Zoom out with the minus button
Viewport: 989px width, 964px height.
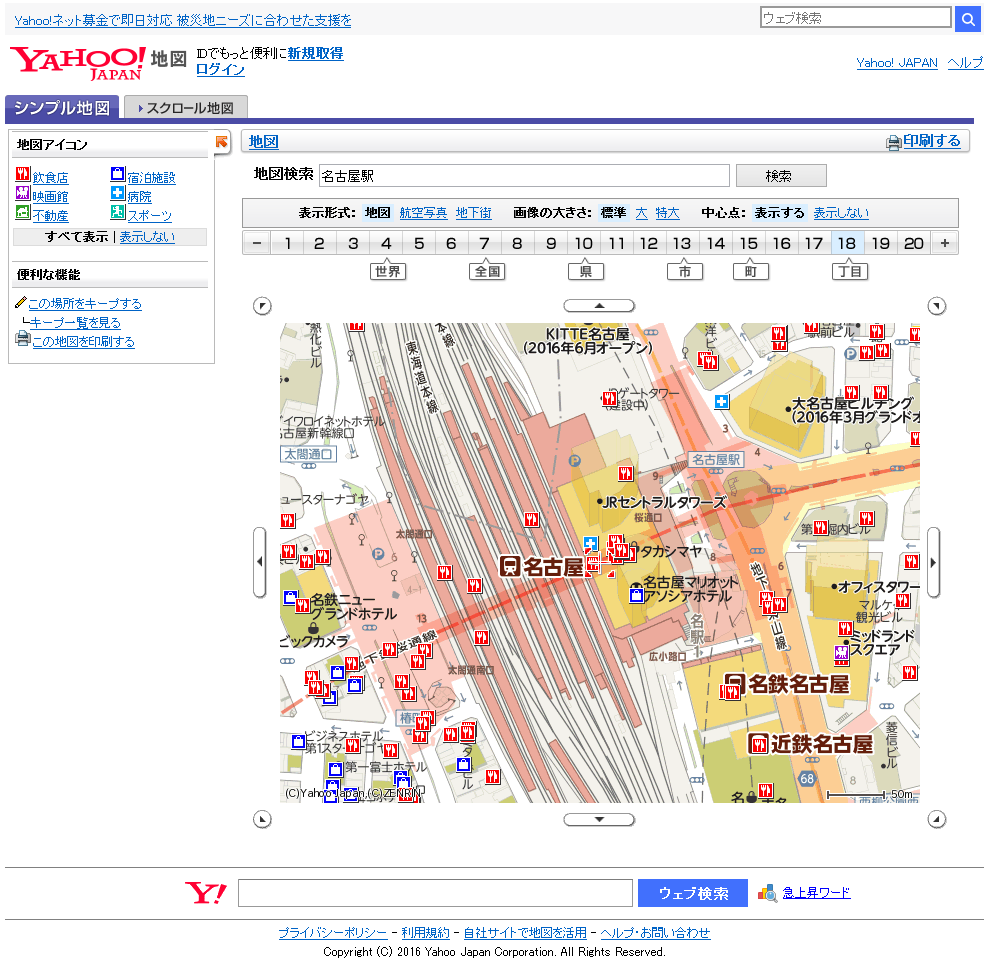[257, 243]
